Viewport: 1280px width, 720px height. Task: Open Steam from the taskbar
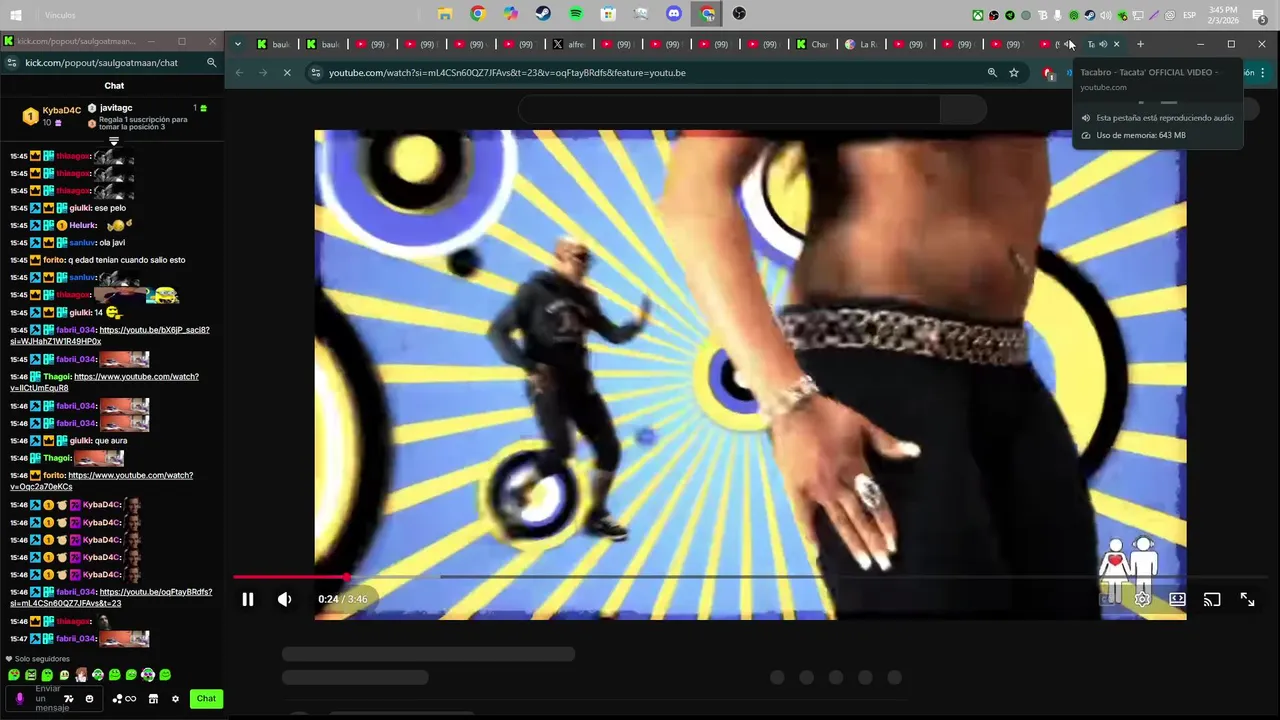(543, 14)
